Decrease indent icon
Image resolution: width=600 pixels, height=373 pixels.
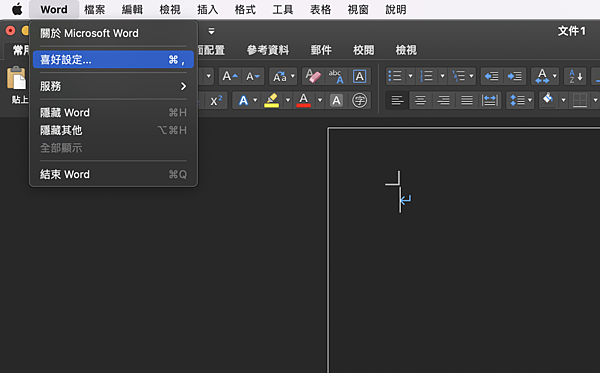click(x=492, y=77)
